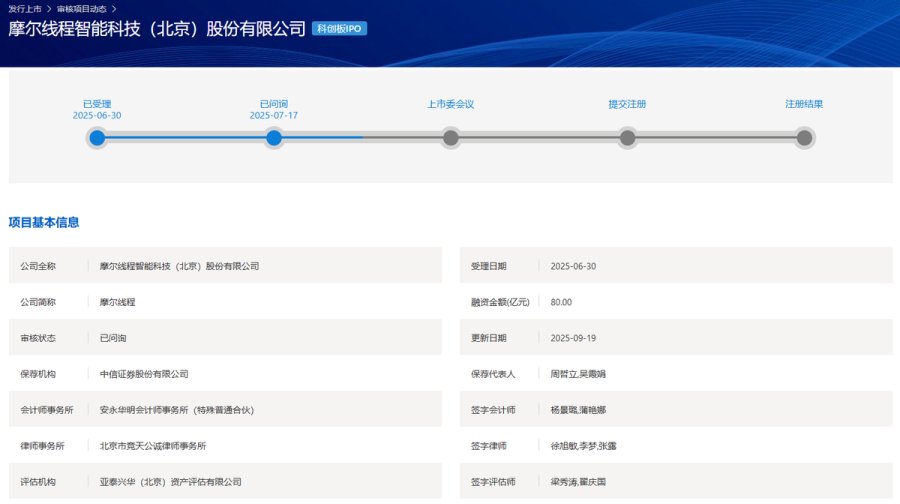Click the 融资金额 value 80.00
This screenshot has width=900, height=504.
pyautogui.click(x=561, y=302)
